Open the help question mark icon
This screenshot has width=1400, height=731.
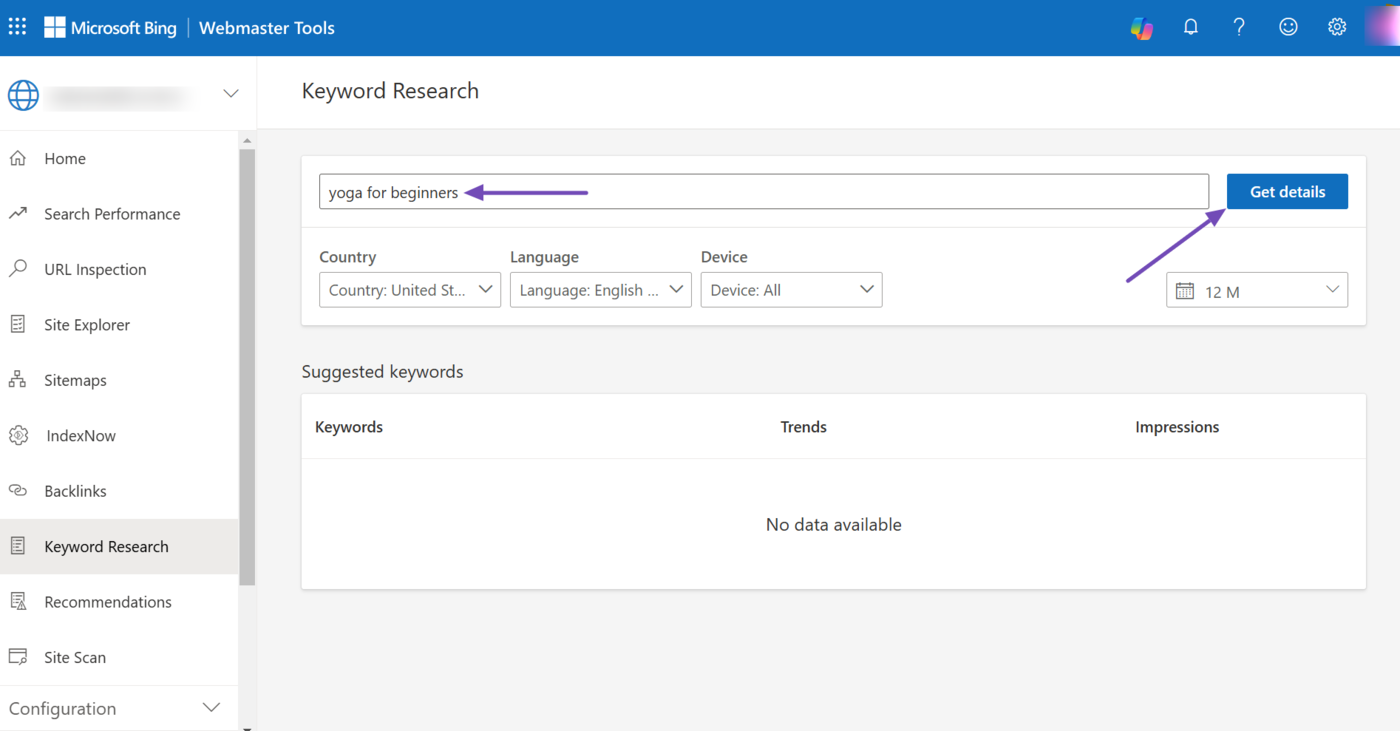click(x=1239, y=28)
